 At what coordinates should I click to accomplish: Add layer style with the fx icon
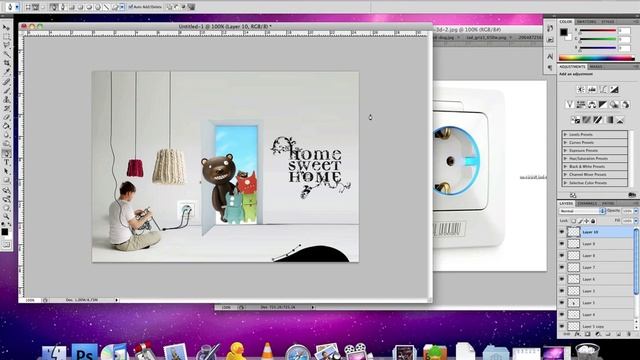pos(577,334)
